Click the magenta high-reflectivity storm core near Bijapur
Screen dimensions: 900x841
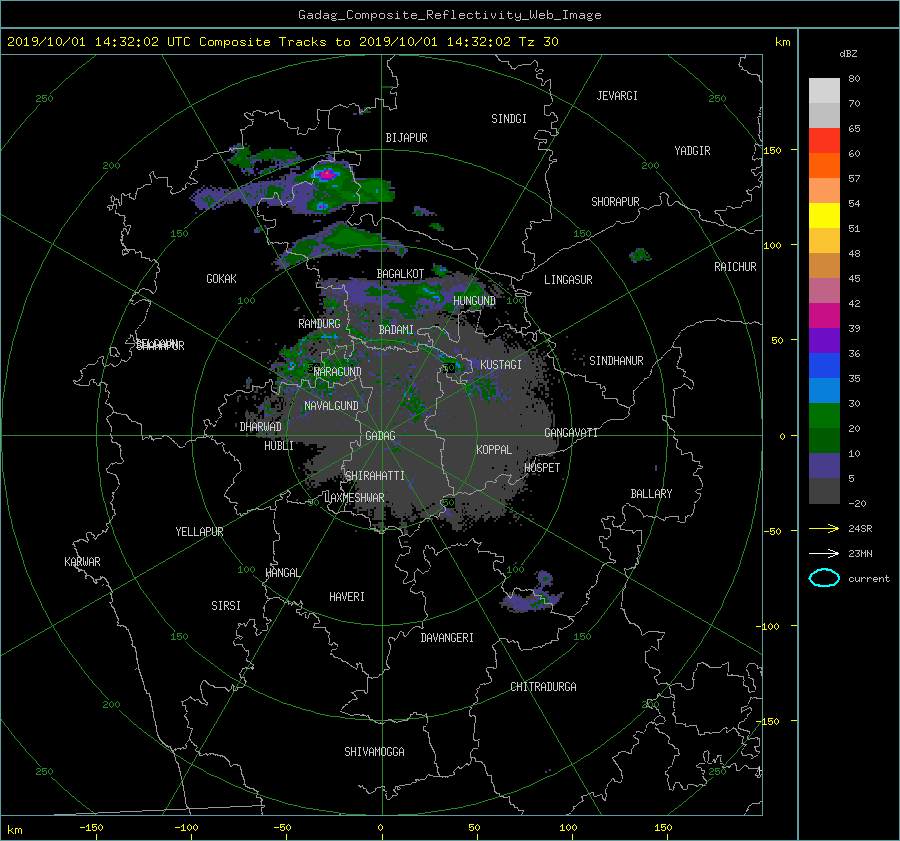pos(326,173)
